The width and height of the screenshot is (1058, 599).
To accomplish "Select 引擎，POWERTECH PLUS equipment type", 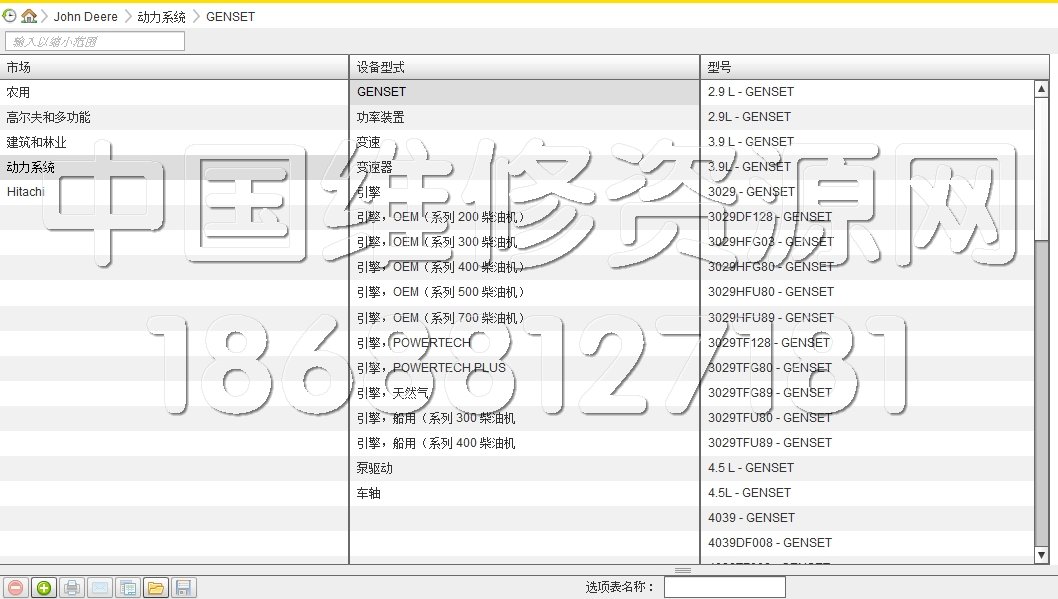I will (431, 368).
